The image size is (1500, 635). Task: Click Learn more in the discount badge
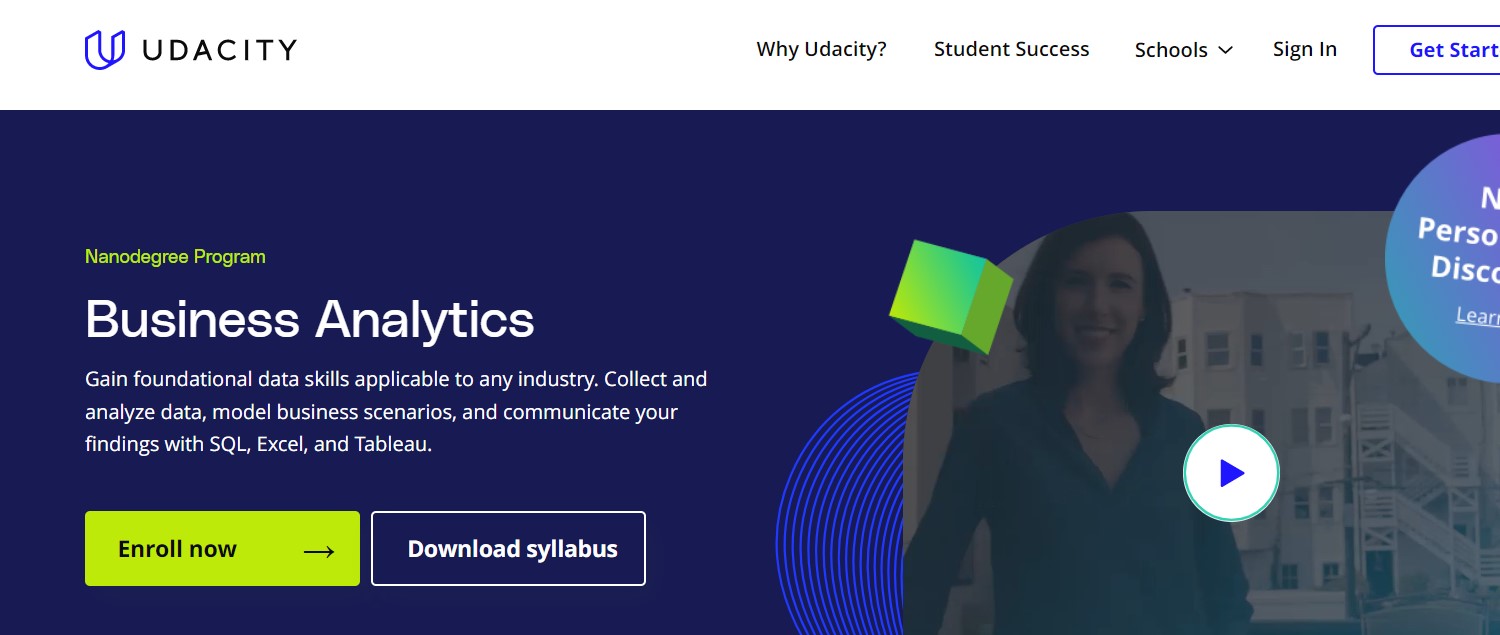point(1480,317)
